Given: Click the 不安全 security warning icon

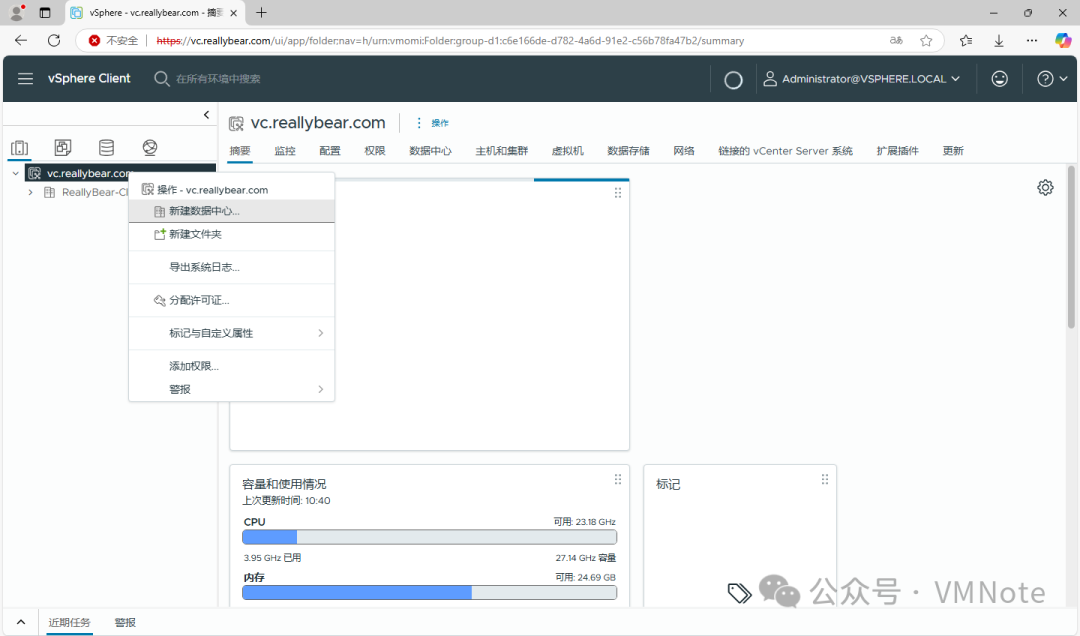Looking at the screenshot, I should click(x=94, y=41).
